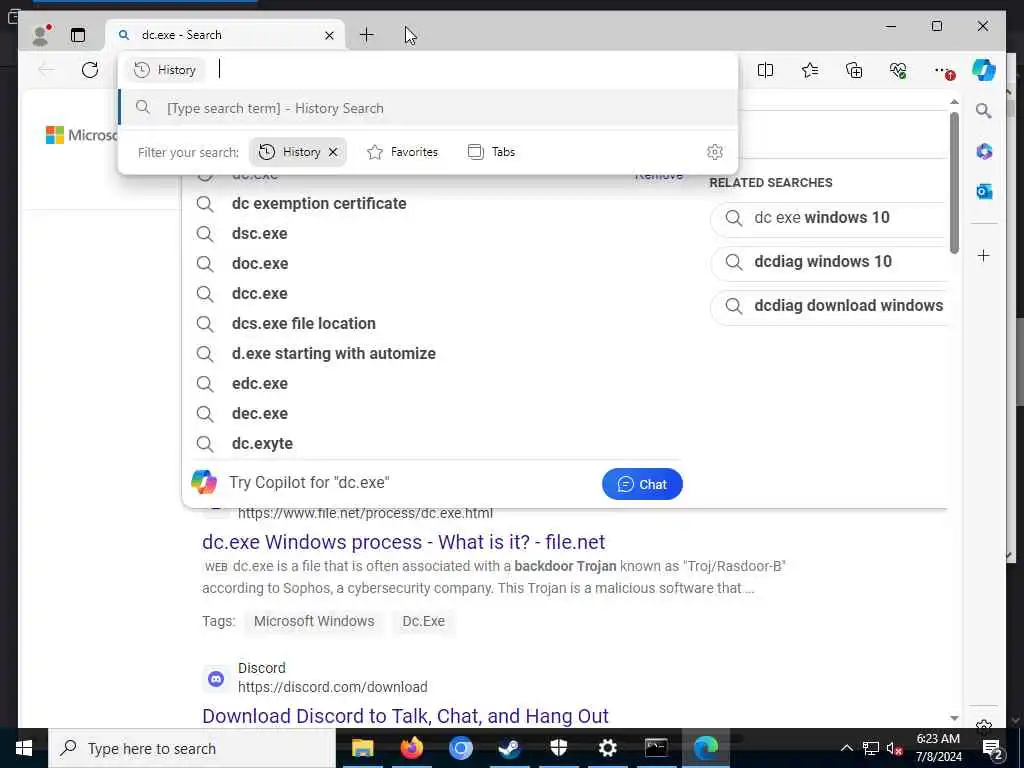Click Try Copilot for "dc.exe" text
The height and width of the screenshot is (768, 1024).
coord(309,483)
